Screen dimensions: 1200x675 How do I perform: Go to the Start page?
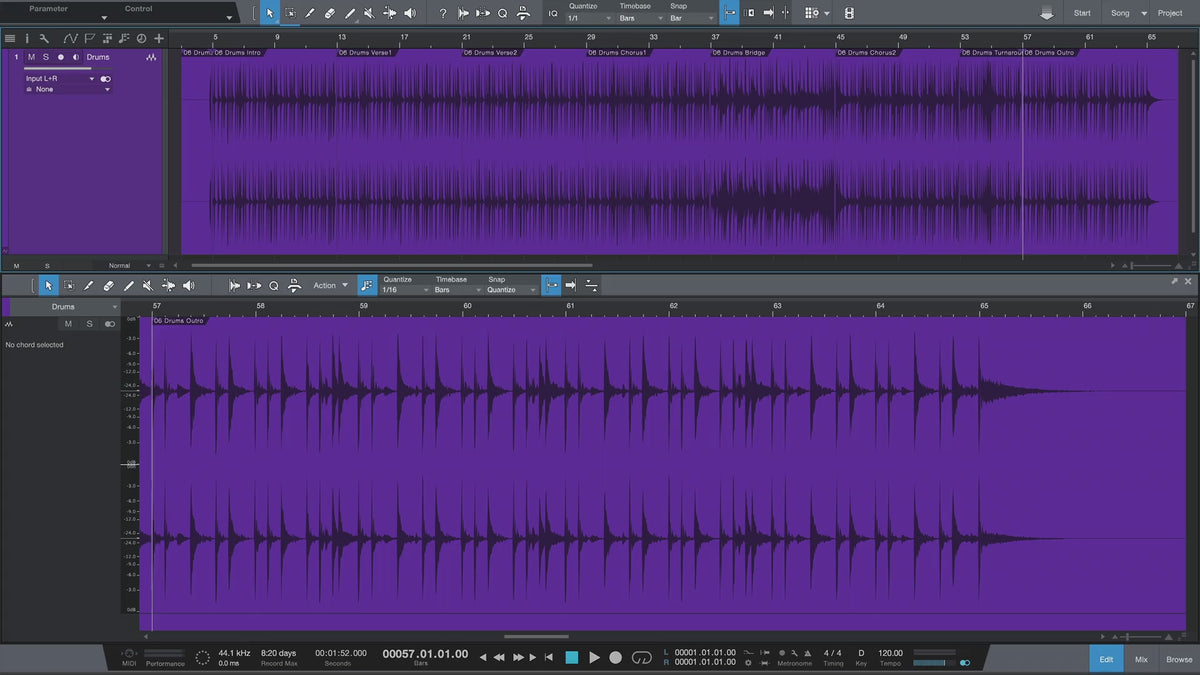(1082, 13)
